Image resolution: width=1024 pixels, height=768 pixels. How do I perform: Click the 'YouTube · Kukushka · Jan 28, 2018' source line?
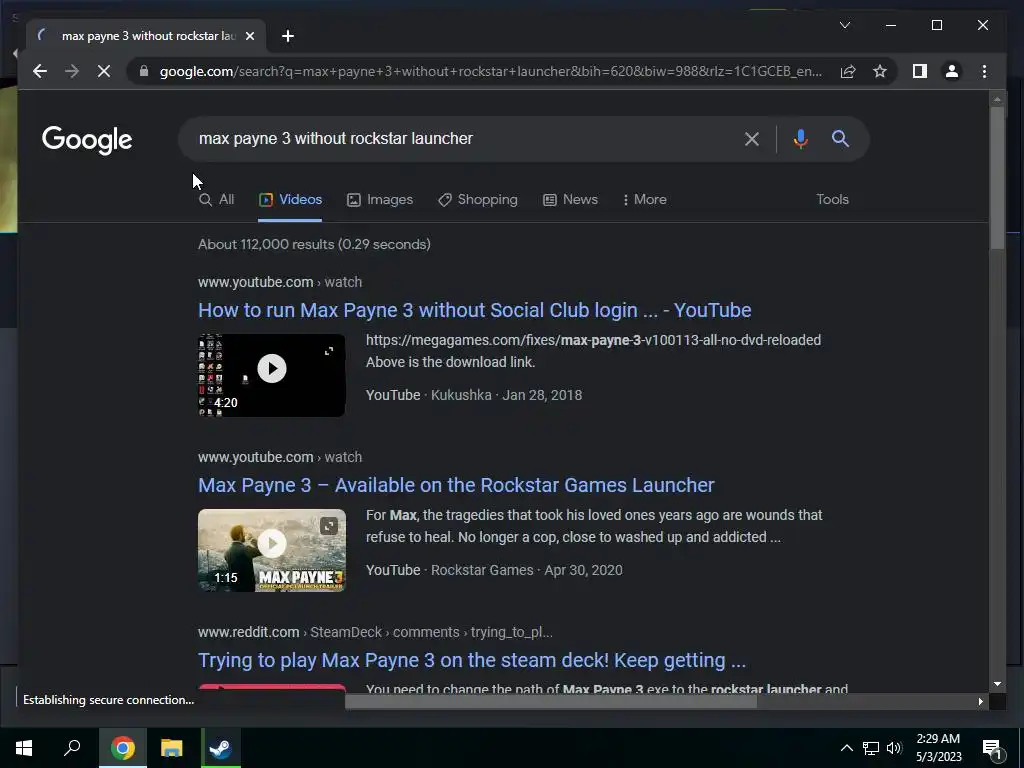[473, 395]
